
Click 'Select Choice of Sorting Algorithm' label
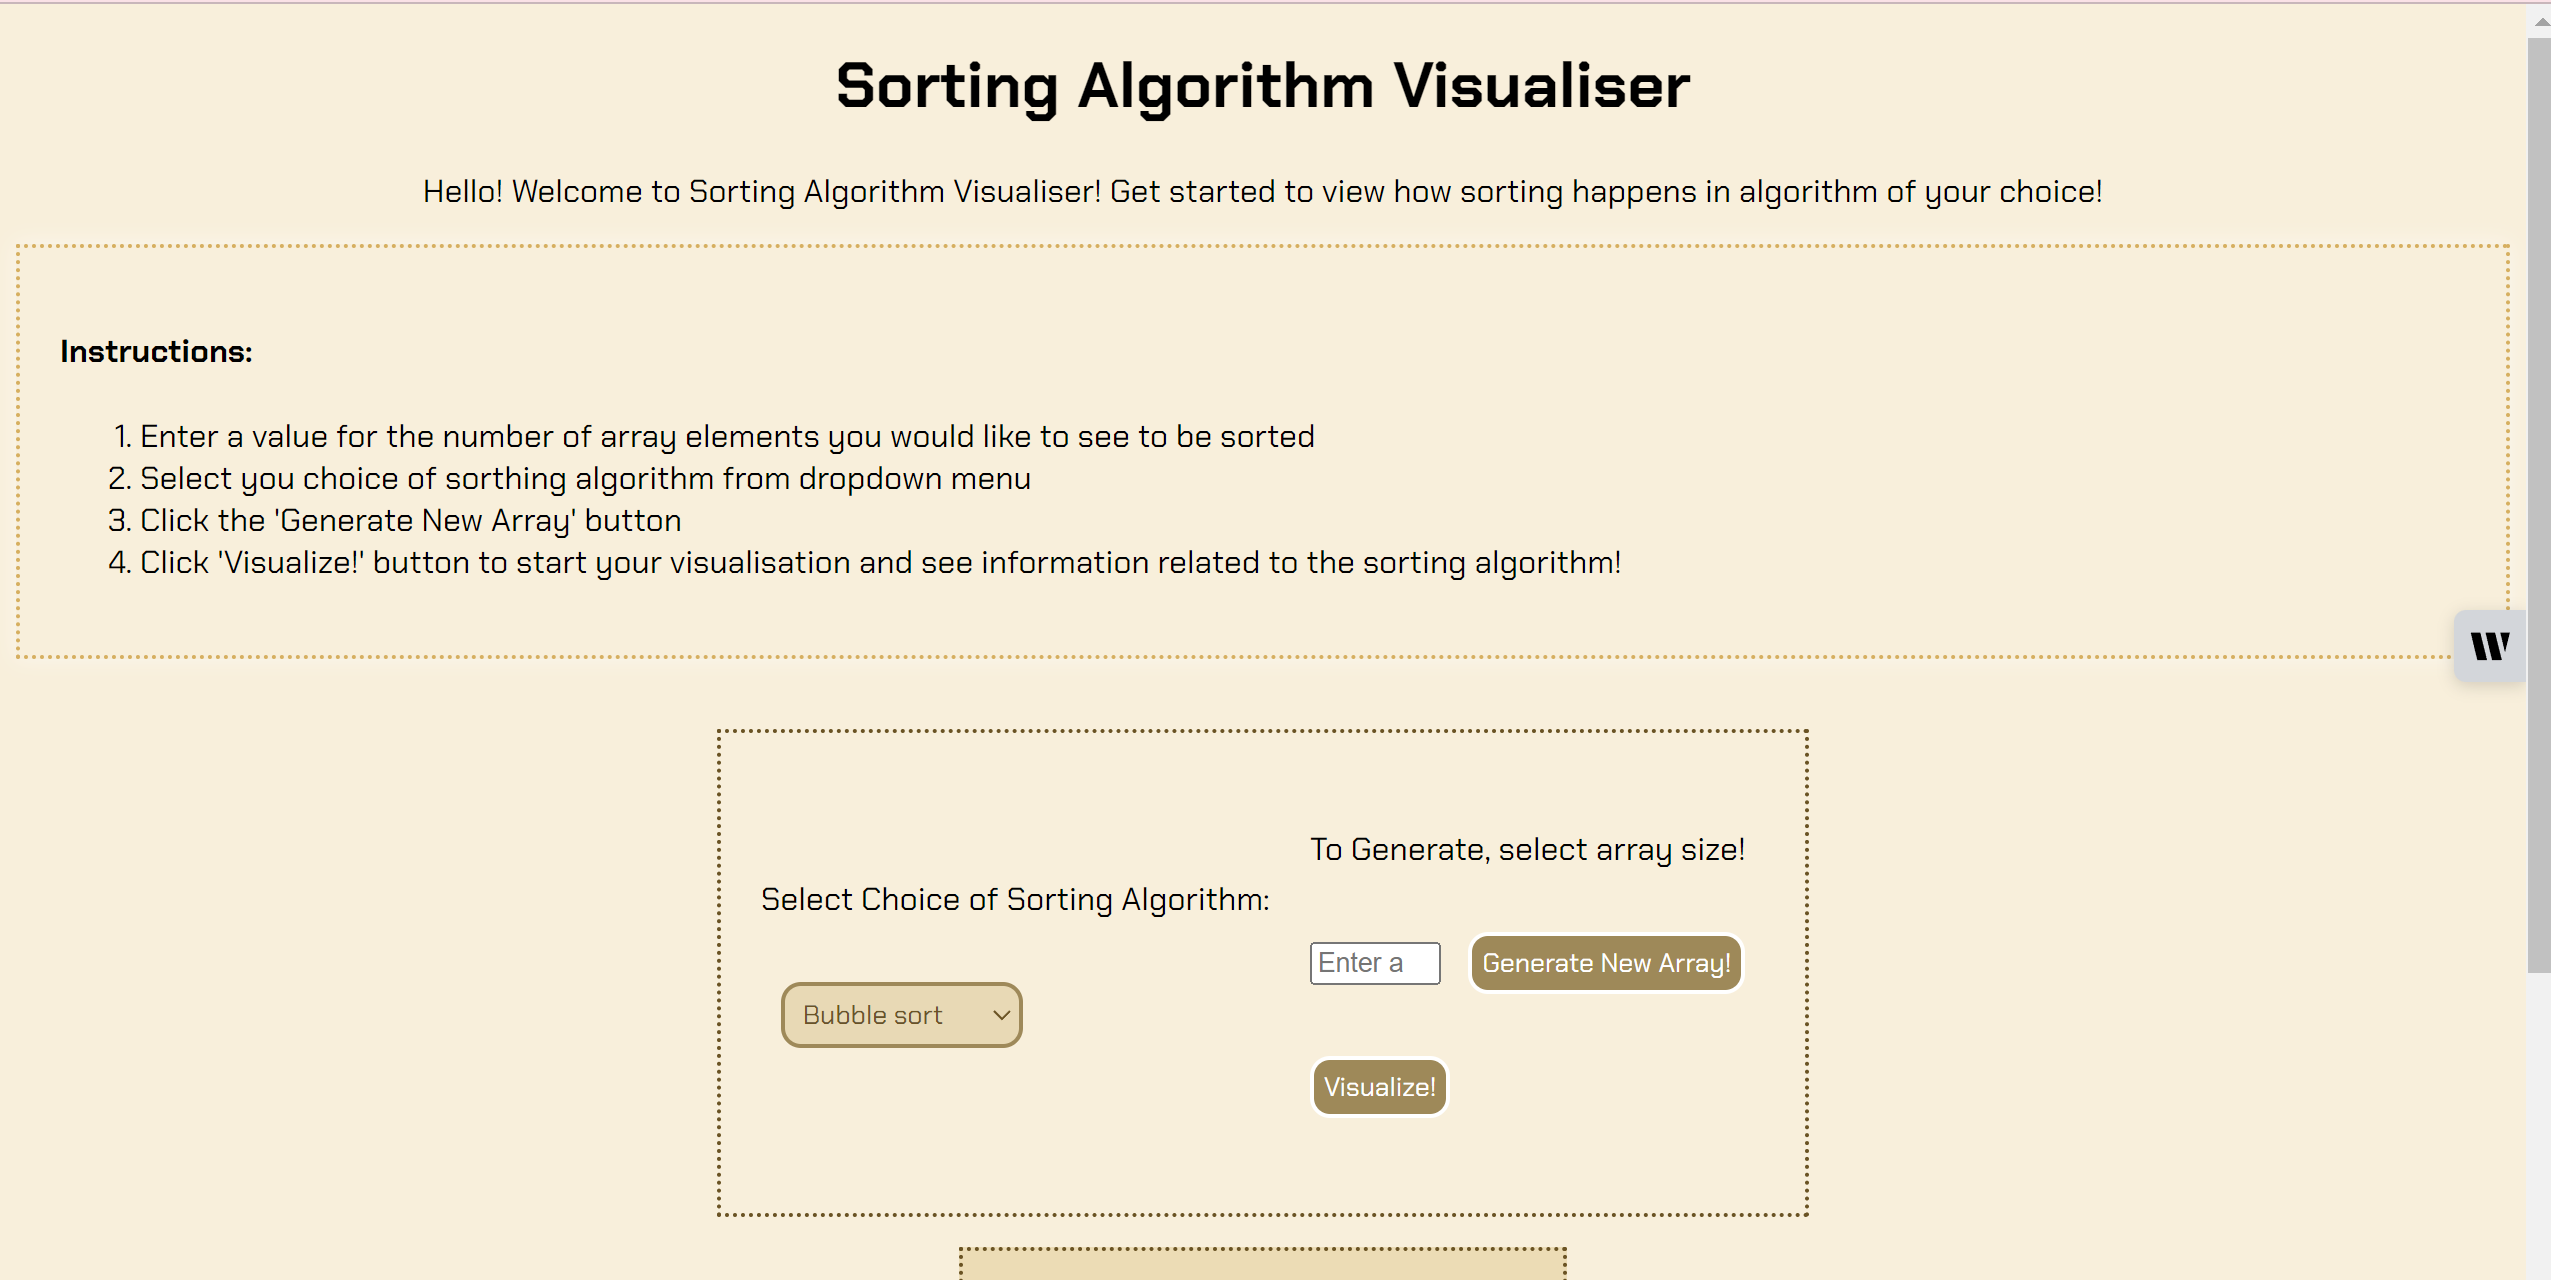click(1014, 899)
